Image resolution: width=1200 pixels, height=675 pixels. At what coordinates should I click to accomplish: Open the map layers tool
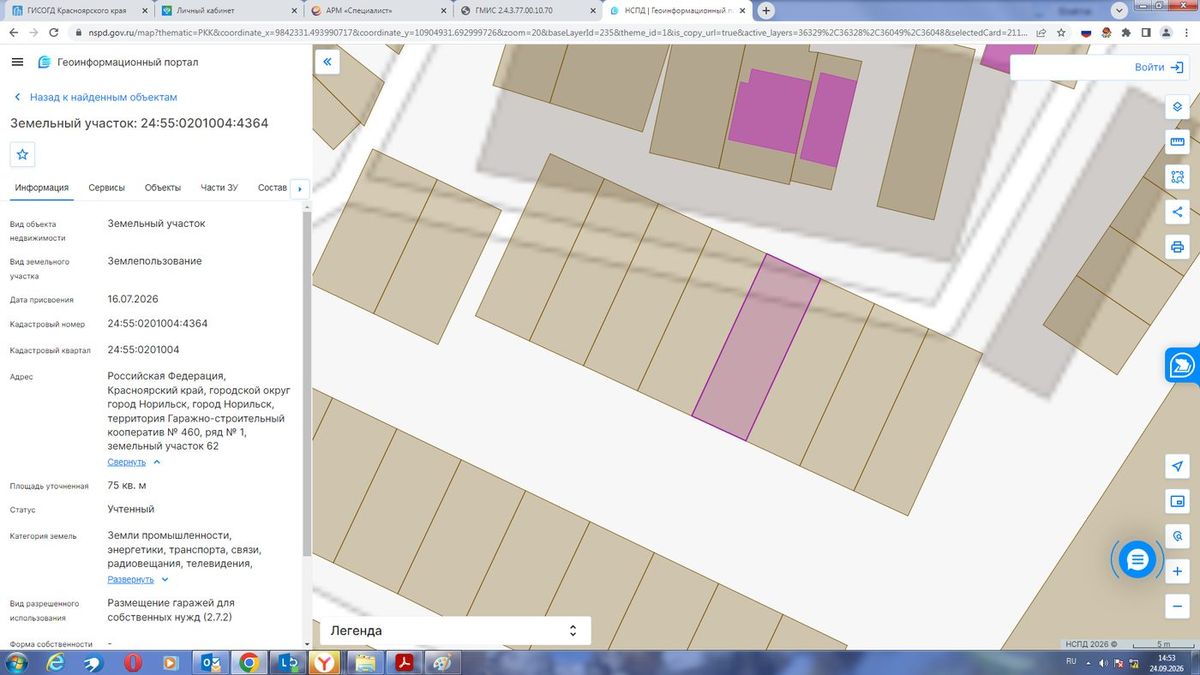pos(1177,107)
